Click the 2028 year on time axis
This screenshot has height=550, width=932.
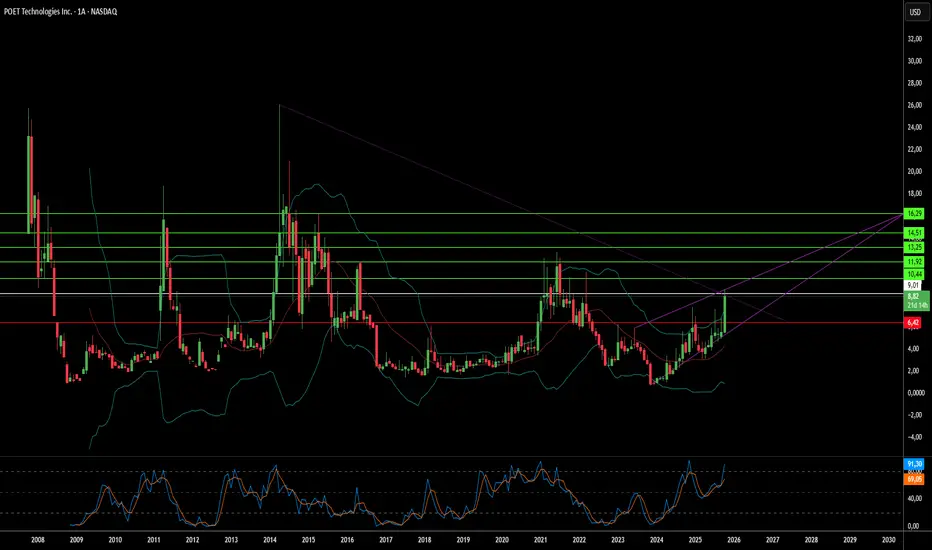(811, 540)
